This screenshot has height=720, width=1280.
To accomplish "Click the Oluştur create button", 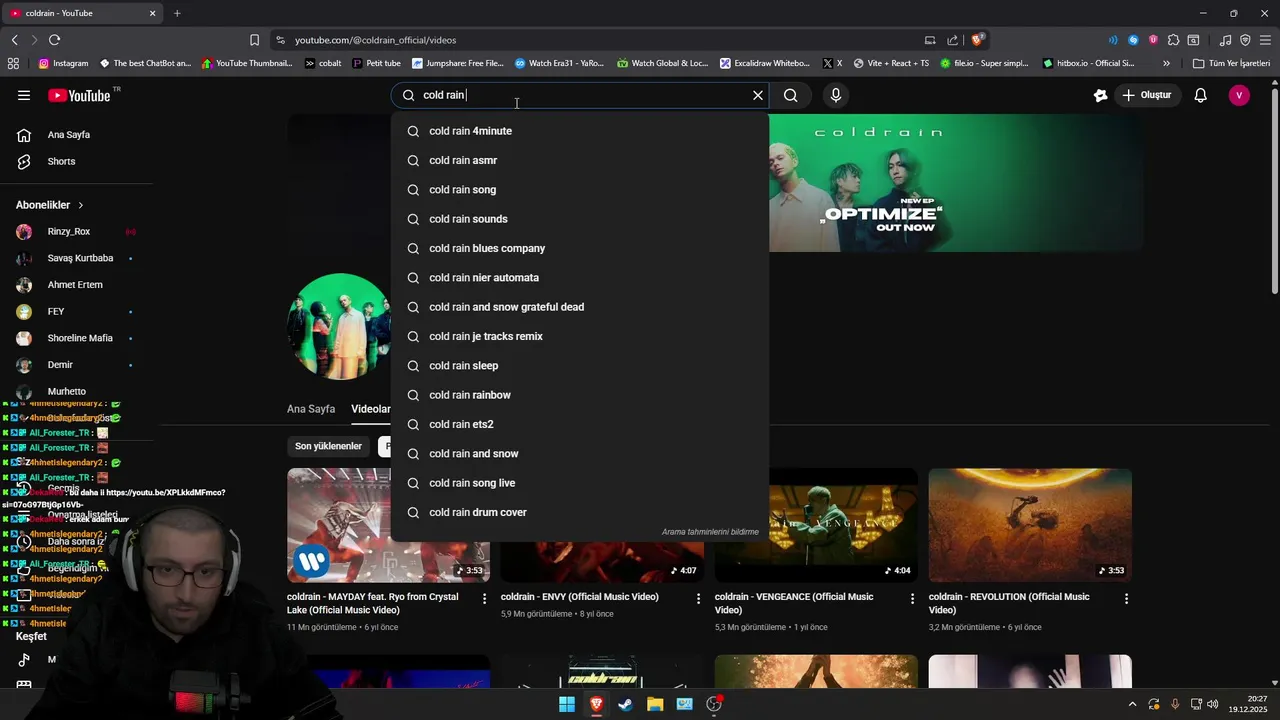I will coord(1147,95).
